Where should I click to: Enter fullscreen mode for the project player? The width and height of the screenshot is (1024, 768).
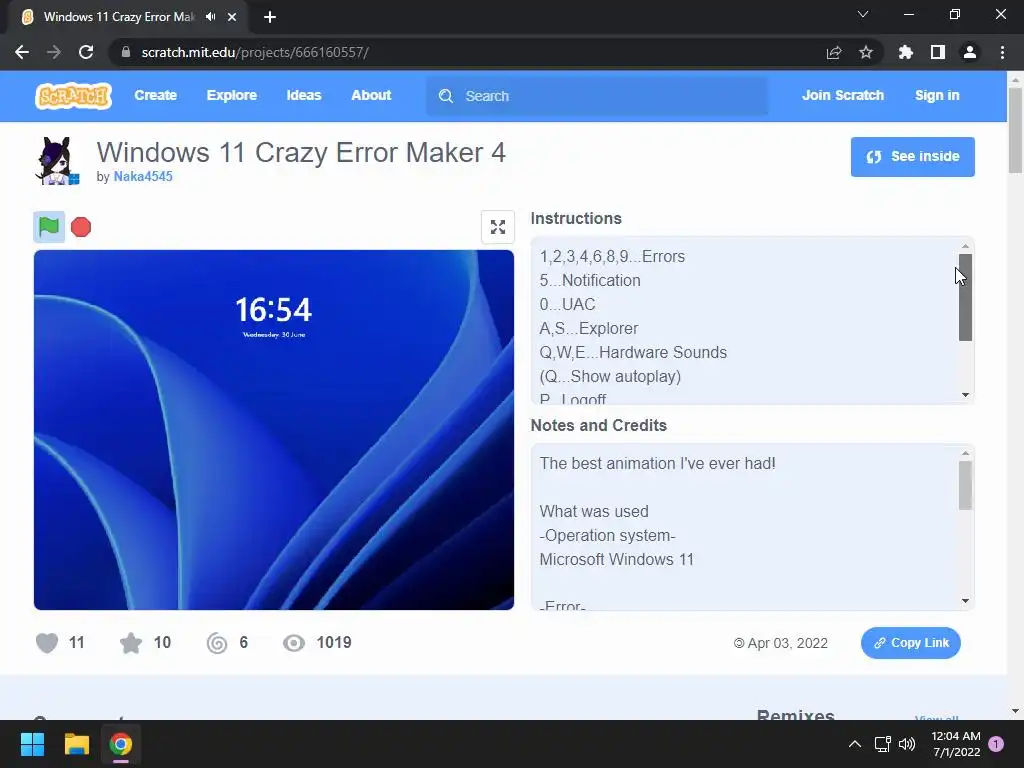coord(498,227)
